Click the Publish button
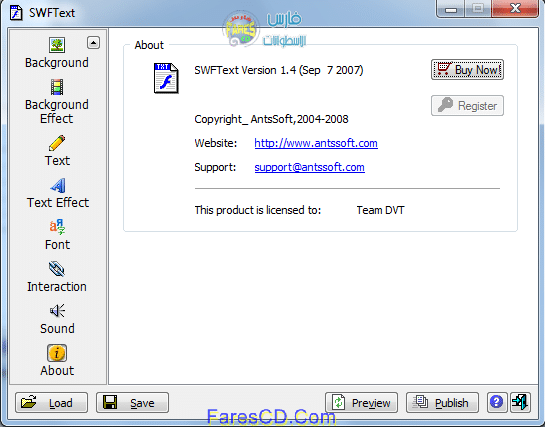The height and width of the screenshot is (427, 545). tap(442, 402)
